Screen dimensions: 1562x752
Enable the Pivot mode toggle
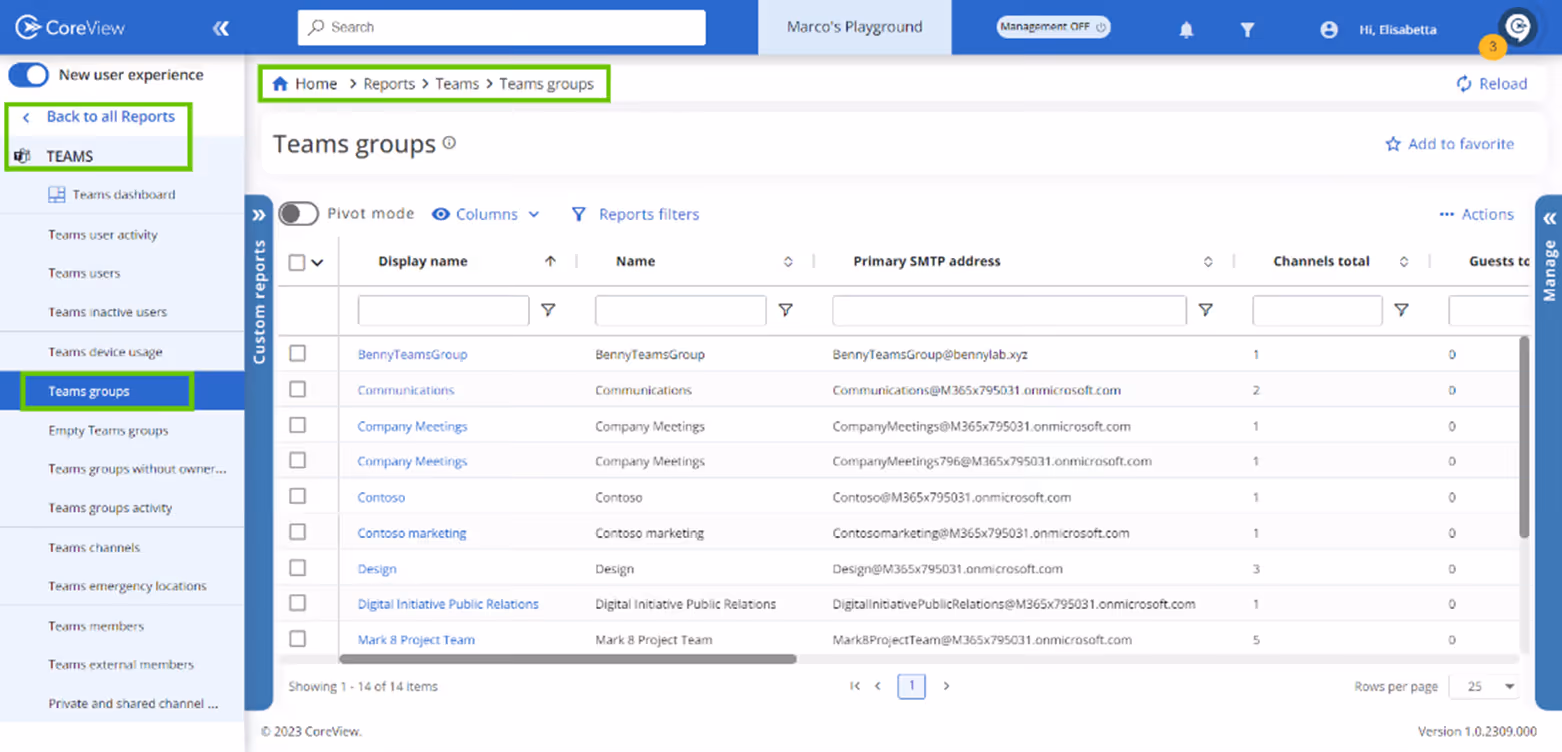point(297,213)
